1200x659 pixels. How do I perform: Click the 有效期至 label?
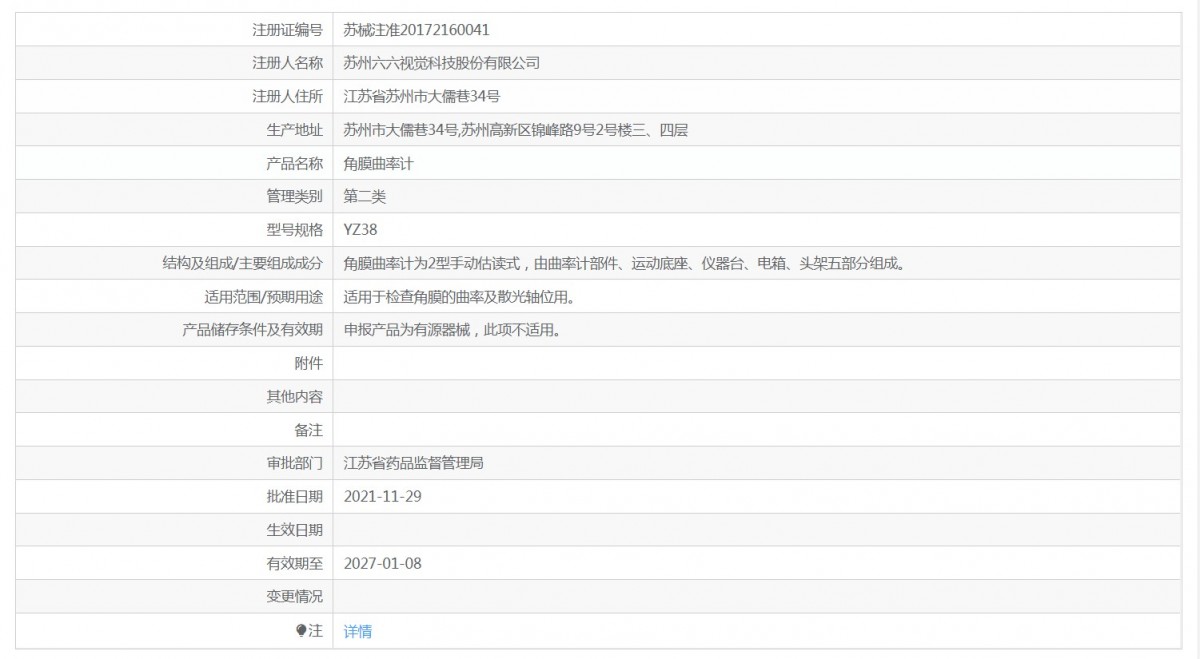coord(295,564)
